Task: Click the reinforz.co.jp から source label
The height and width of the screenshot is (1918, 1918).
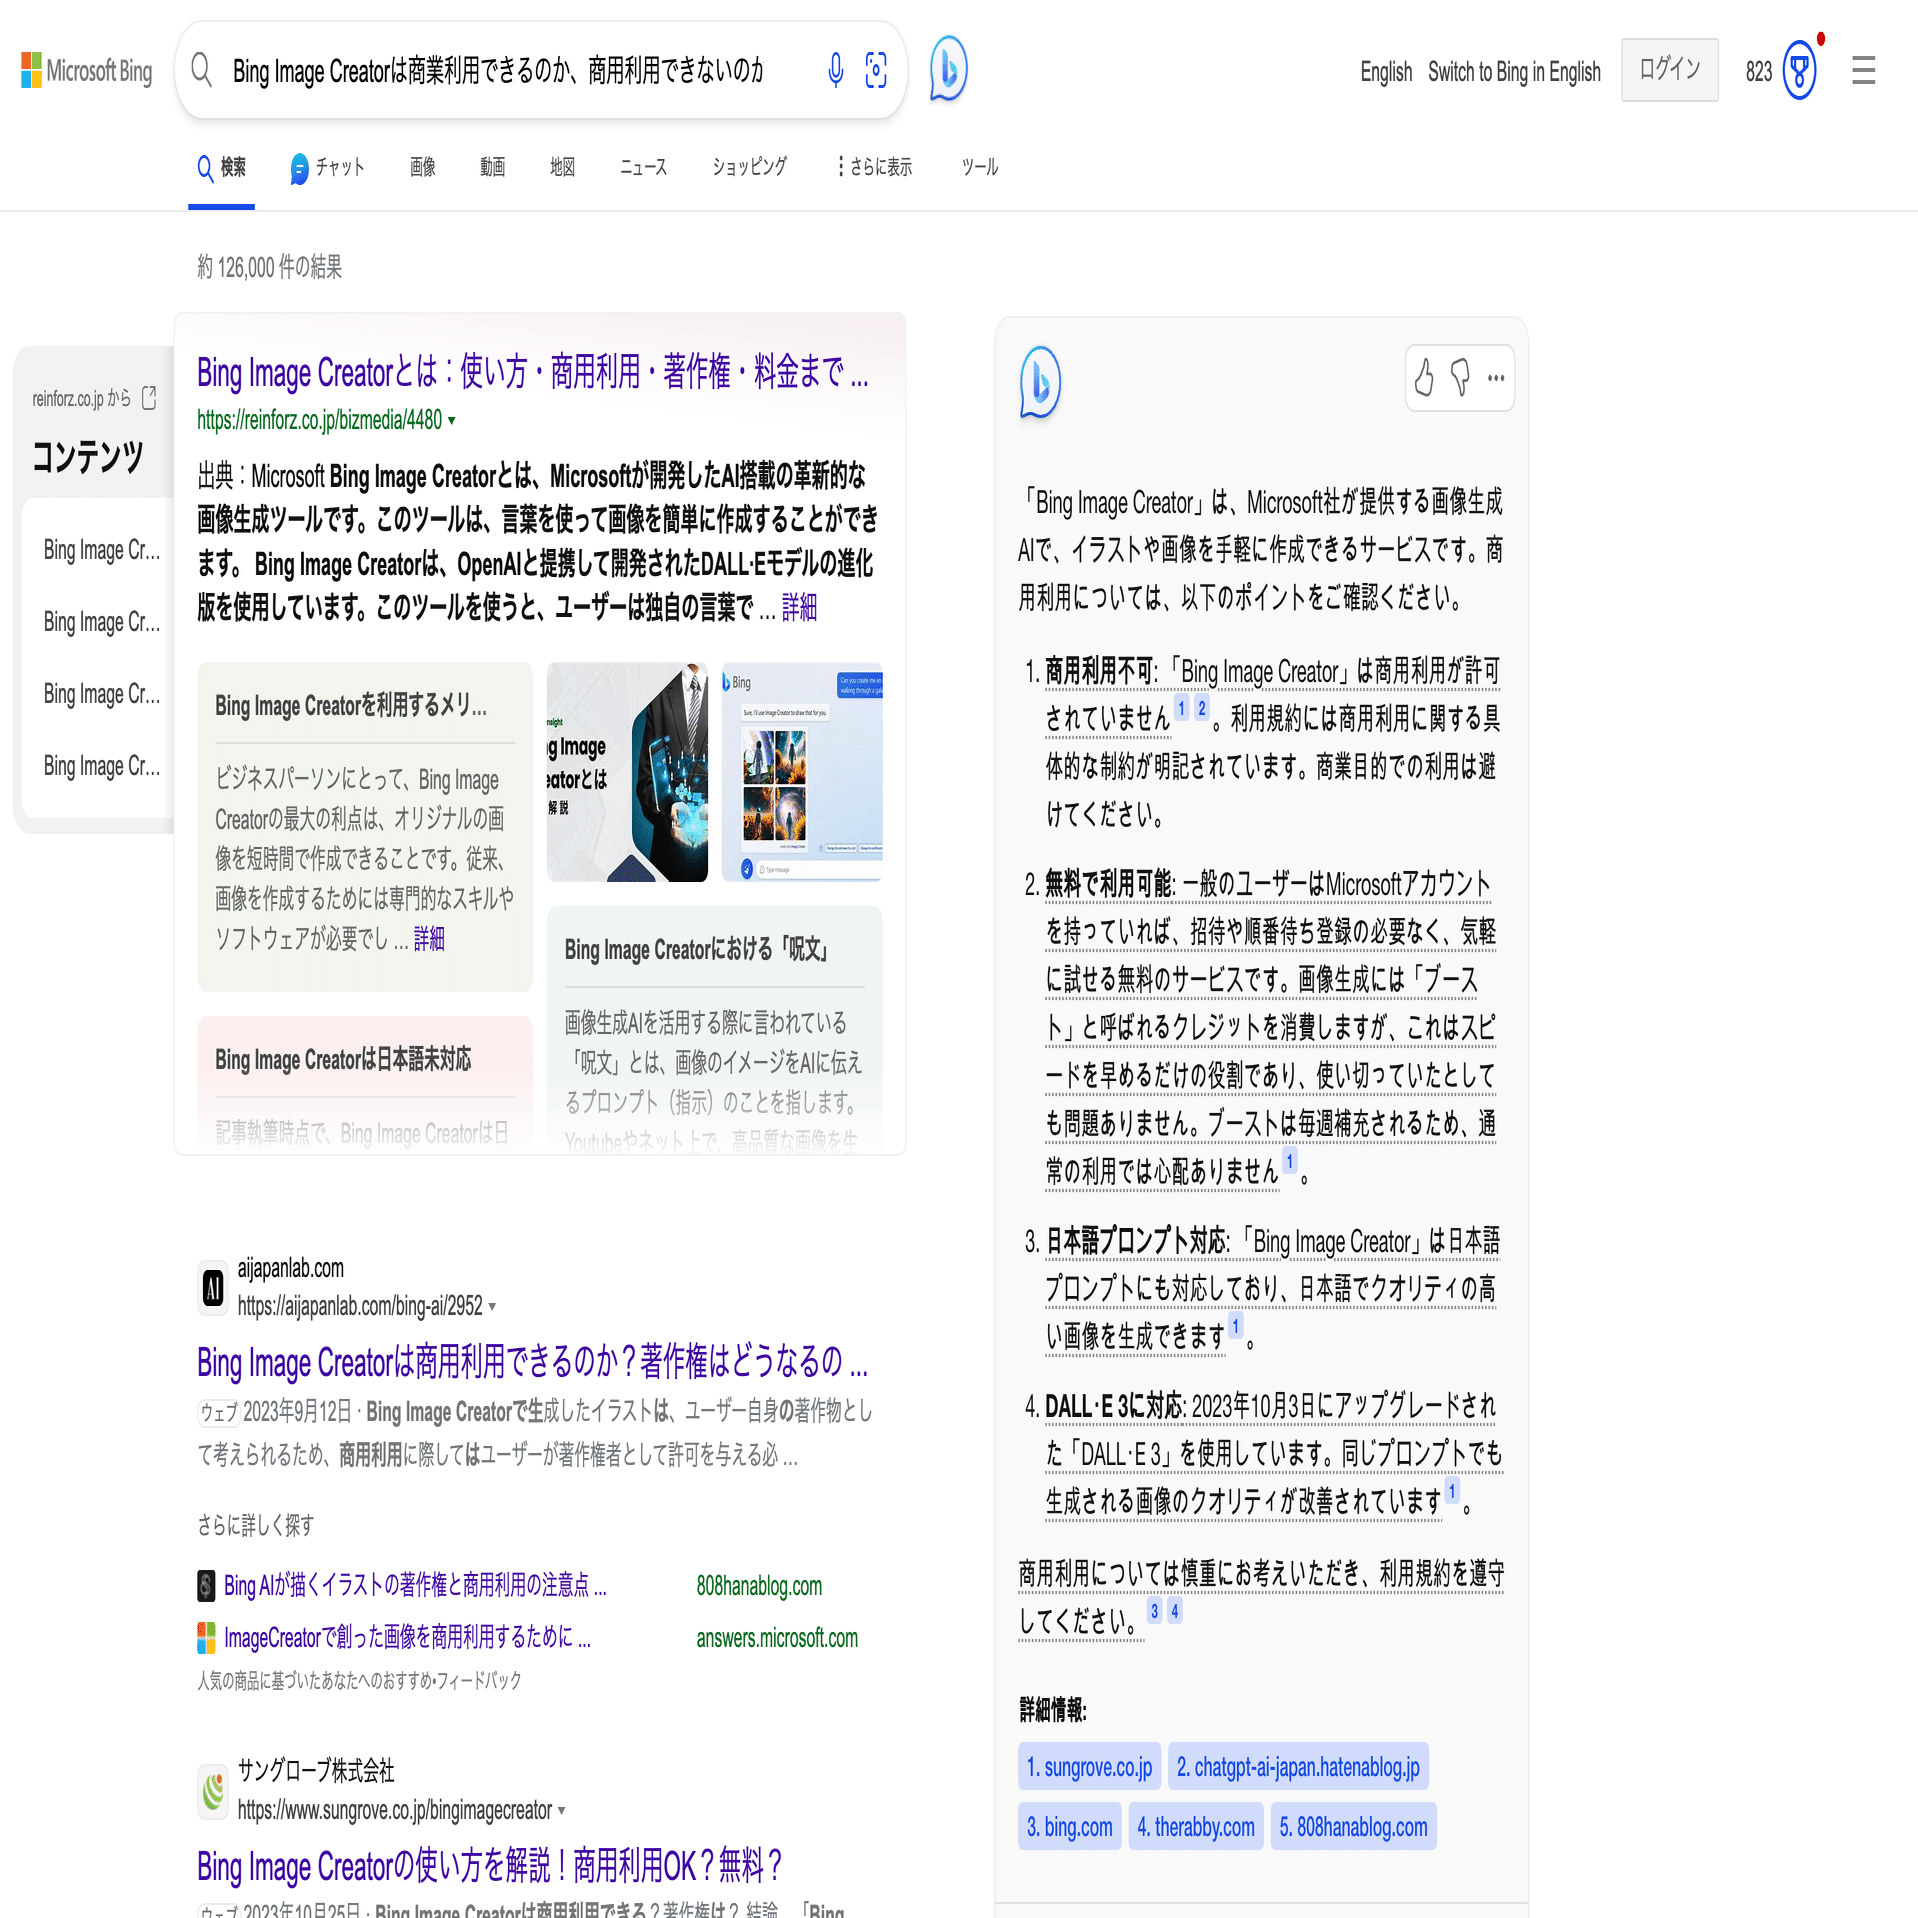Action: pyautogui.click(x=81, y=399)
